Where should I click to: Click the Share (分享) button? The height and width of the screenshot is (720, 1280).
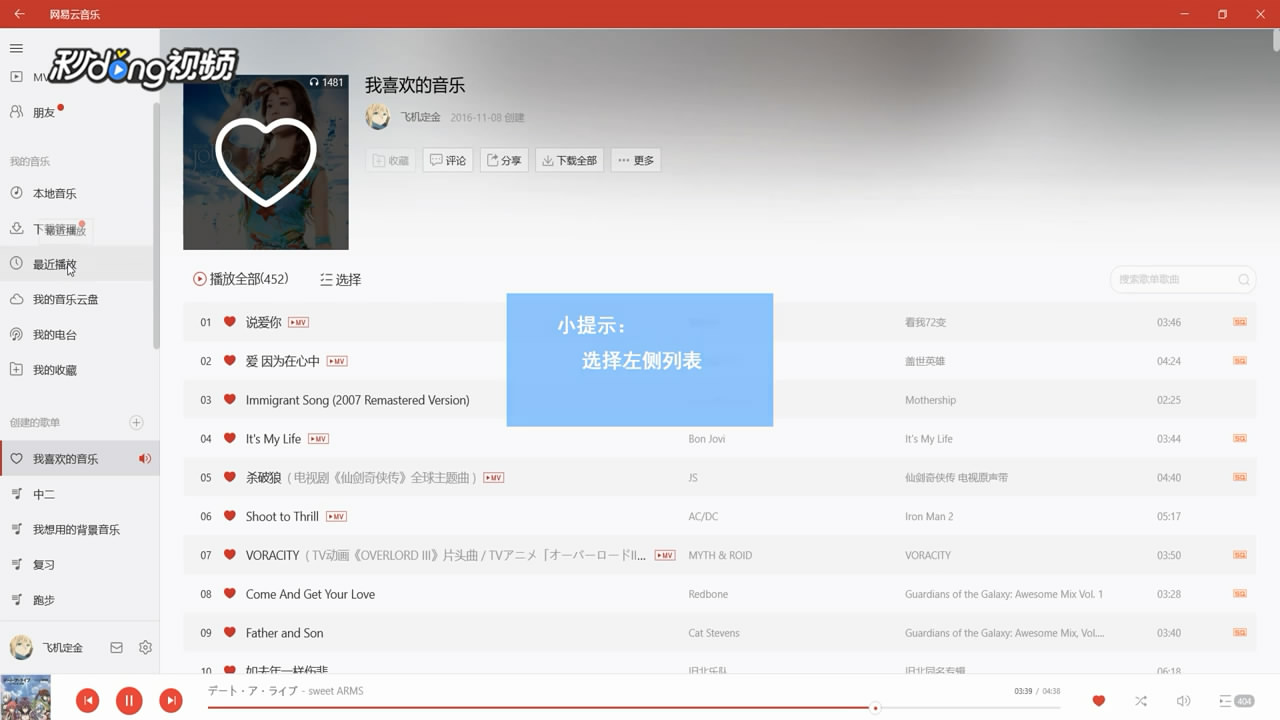[504, 160]
